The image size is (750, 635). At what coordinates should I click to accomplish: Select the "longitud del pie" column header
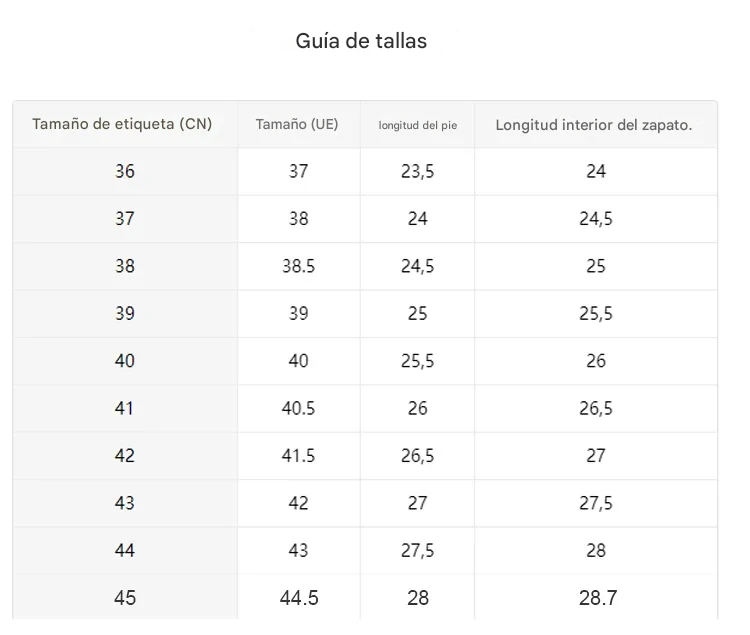[417, 126]
